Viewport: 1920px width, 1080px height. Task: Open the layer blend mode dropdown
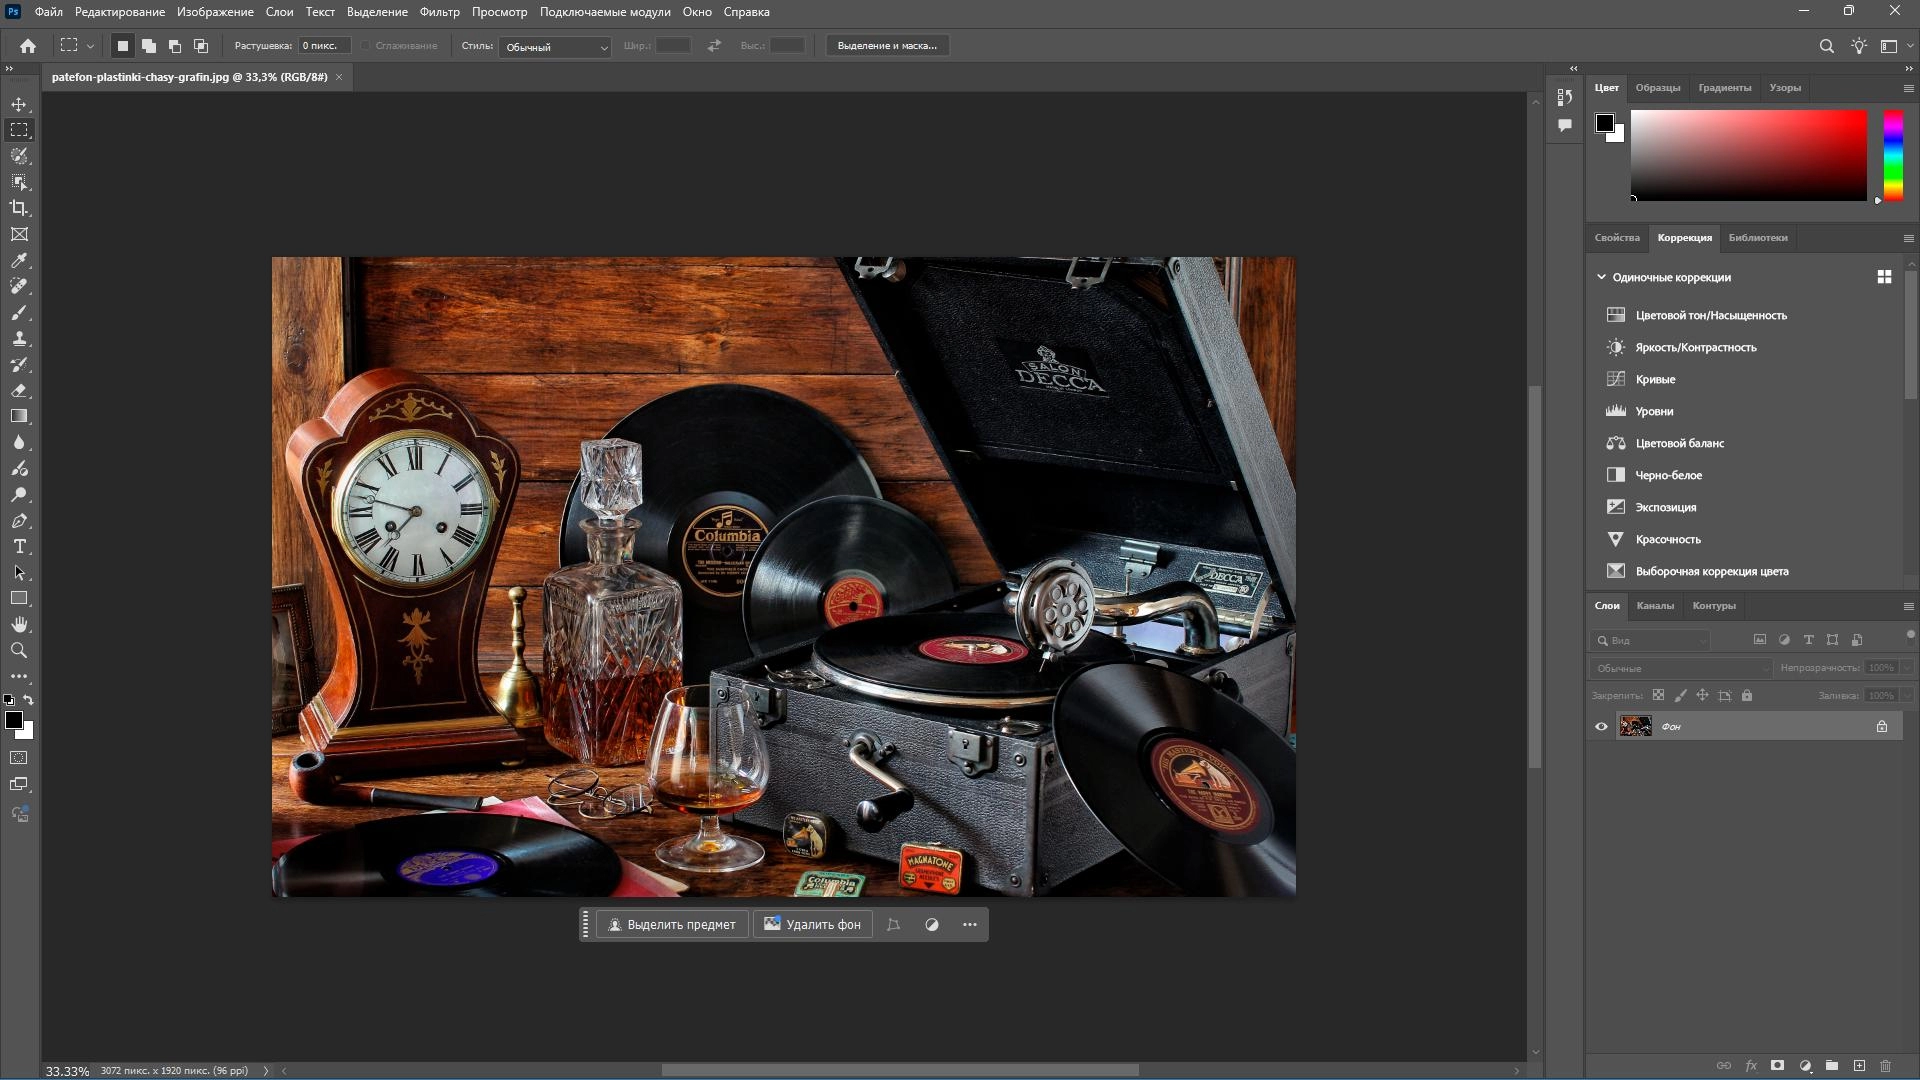1680,668
